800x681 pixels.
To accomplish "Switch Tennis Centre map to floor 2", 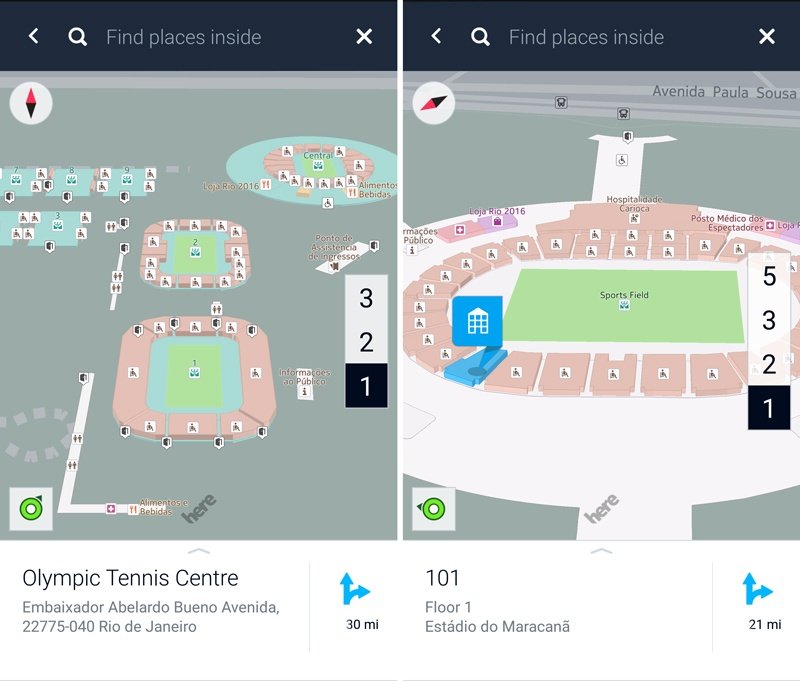I will (x=366, y=341).
